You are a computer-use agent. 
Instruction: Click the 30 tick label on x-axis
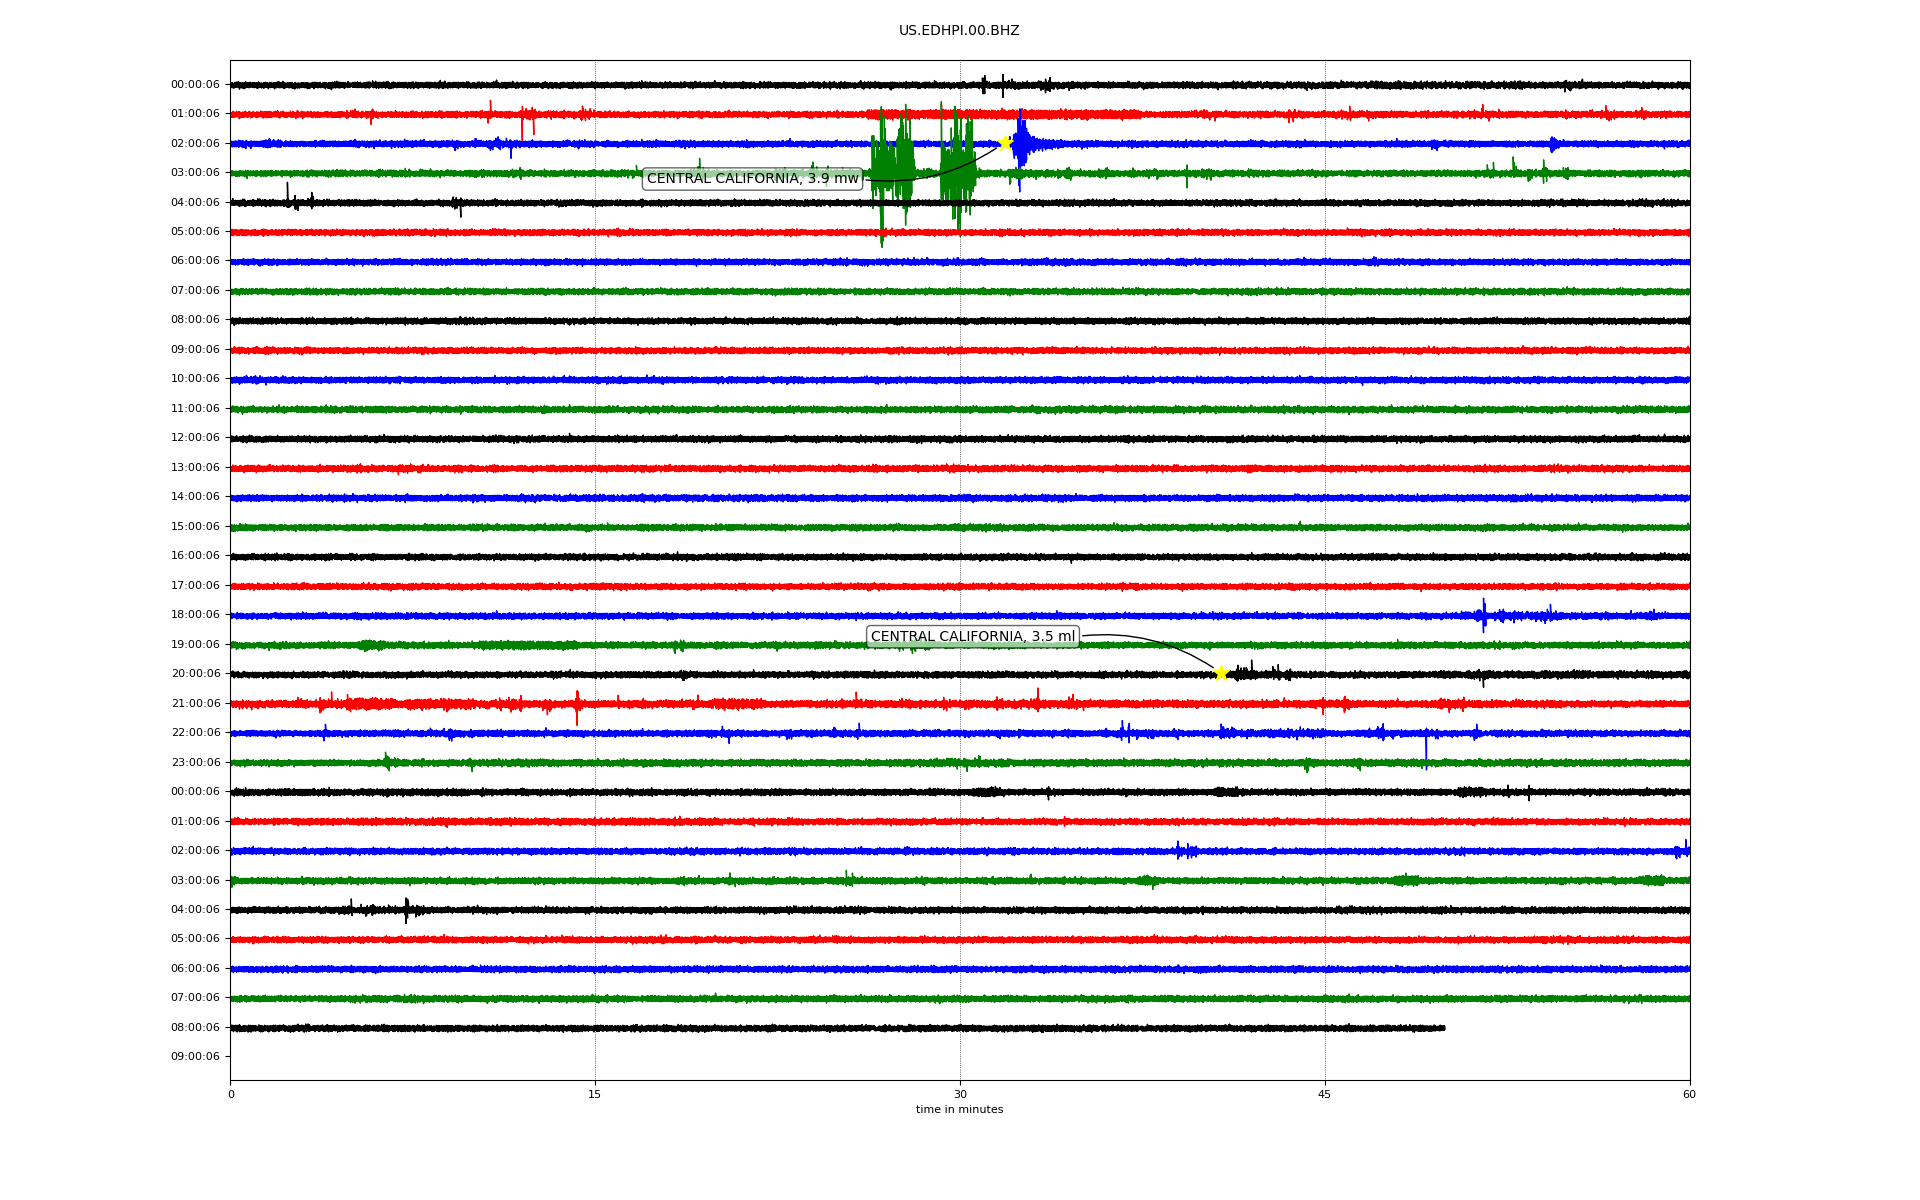coord(960,1094)
